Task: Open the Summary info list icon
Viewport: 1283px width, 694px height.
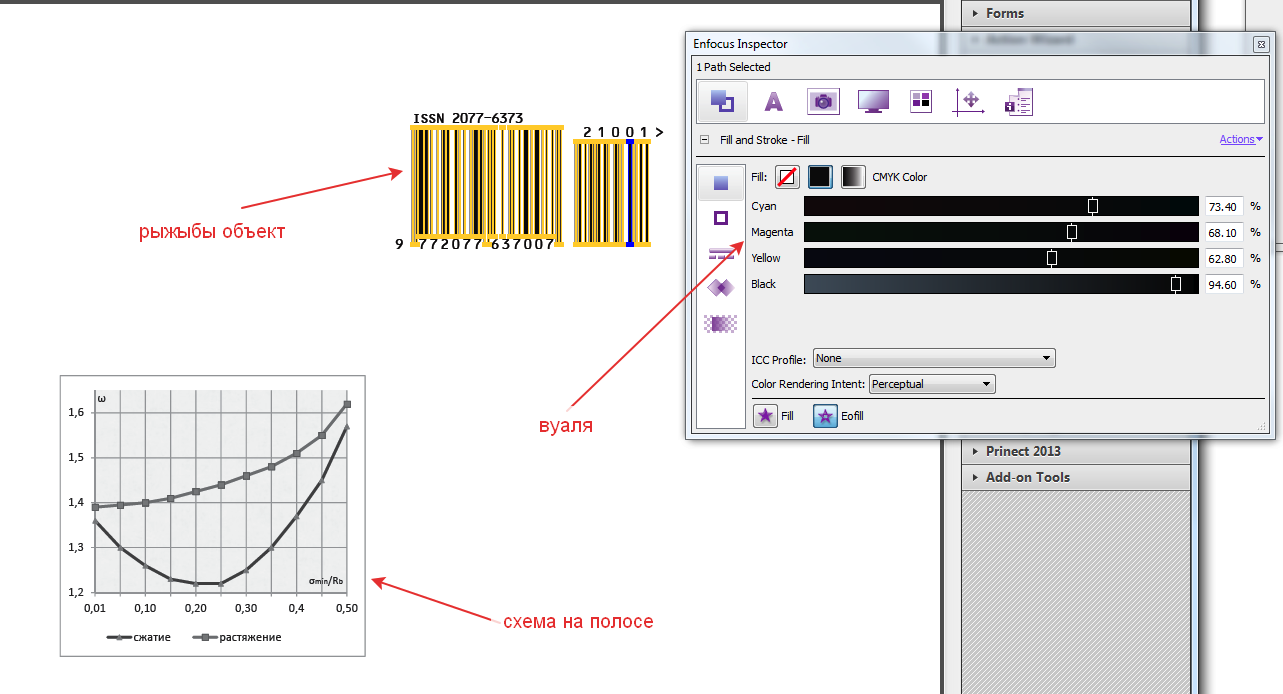Action: pos(1019,101)
